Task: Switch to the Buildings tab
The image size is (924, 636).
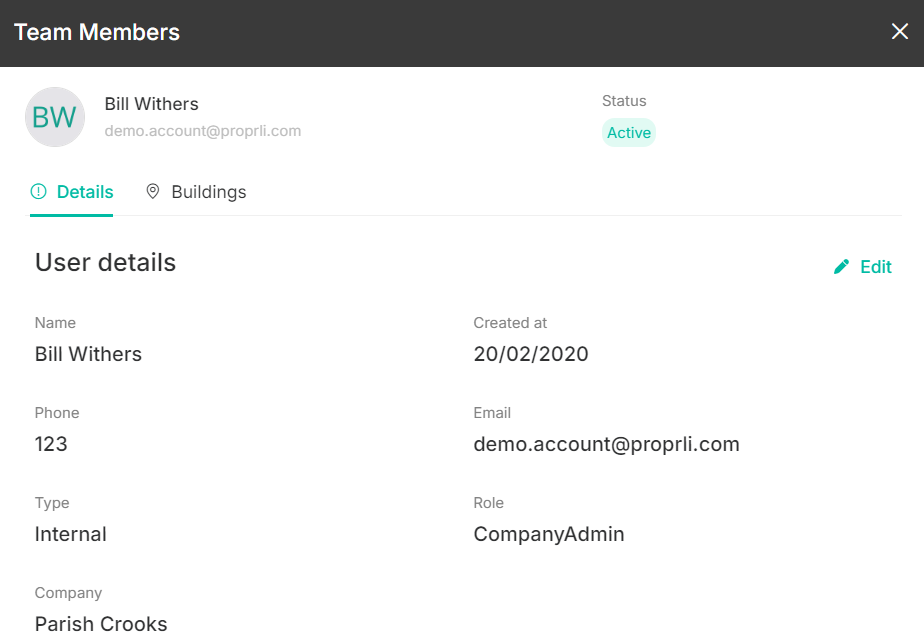Action: pos(196,192)
